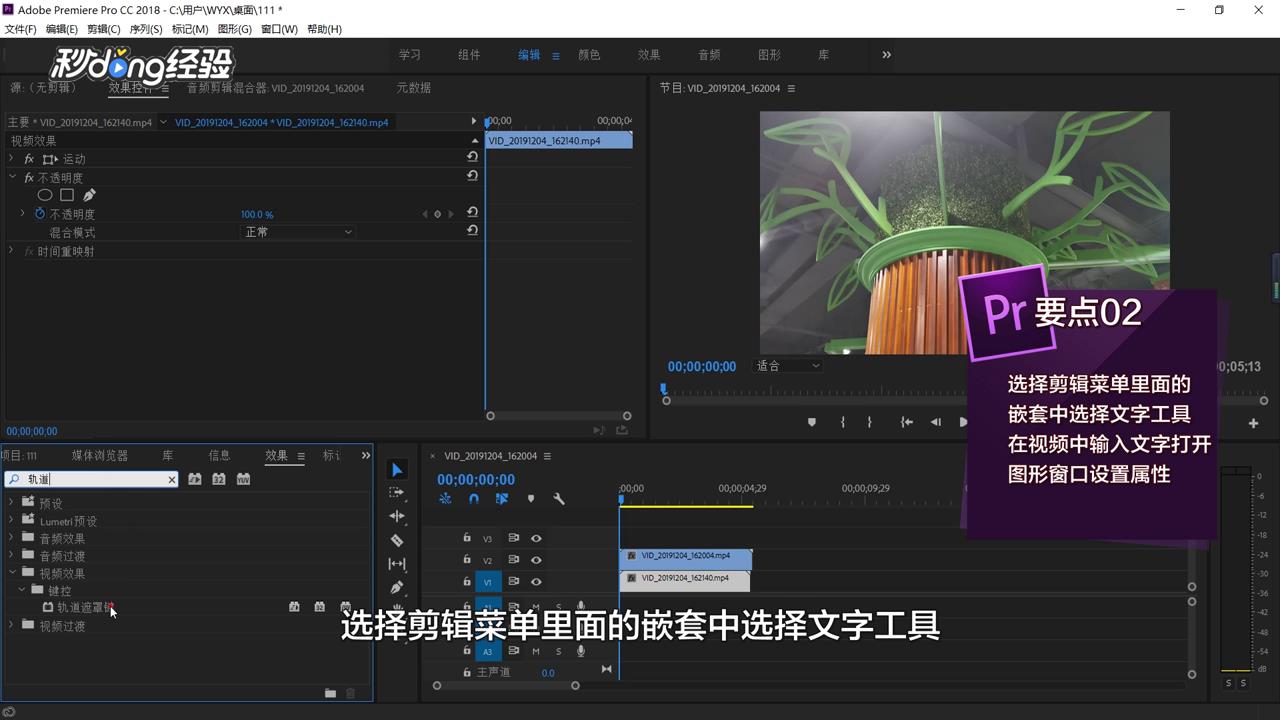Toggle sync lock for track V1
Screen dimensions: 1280x720
point(513,582)
